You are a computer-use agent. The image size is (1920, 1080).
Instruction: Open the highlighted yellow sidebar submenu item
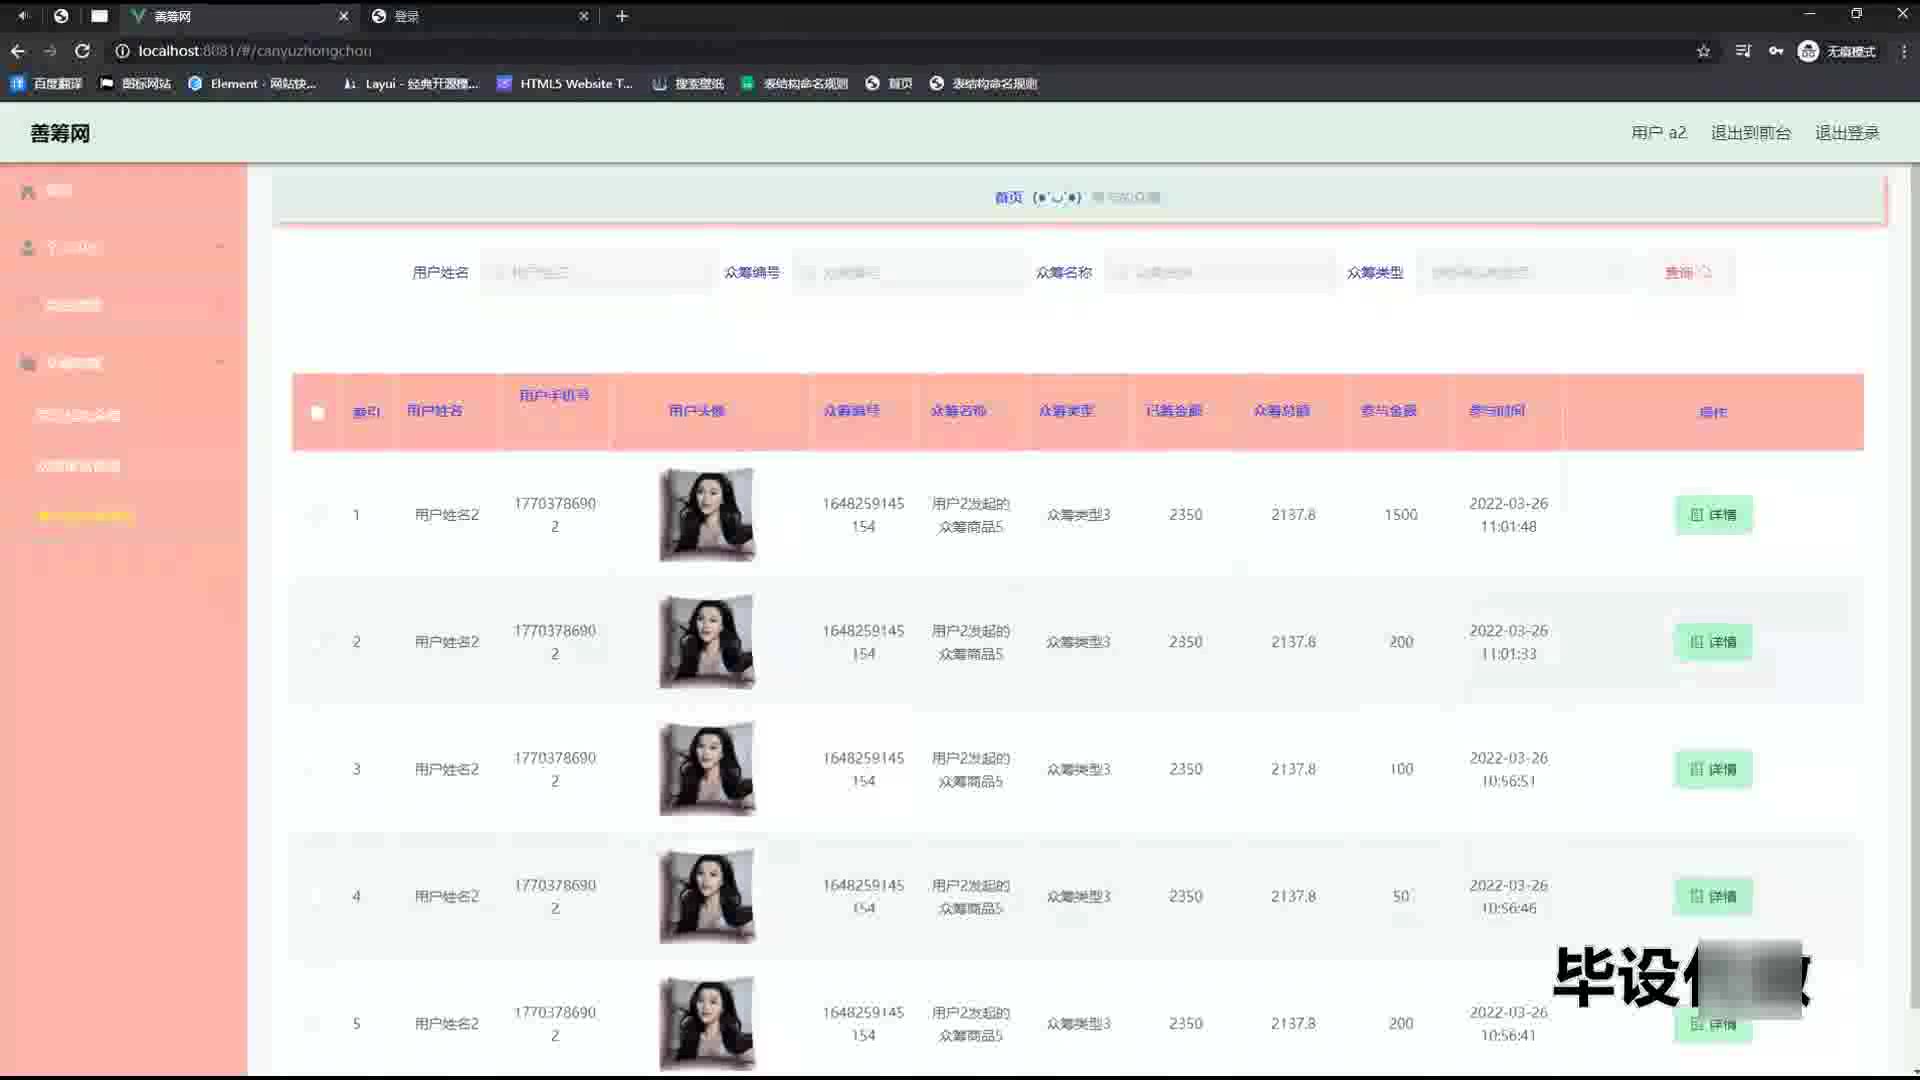(x=86, y=517)
